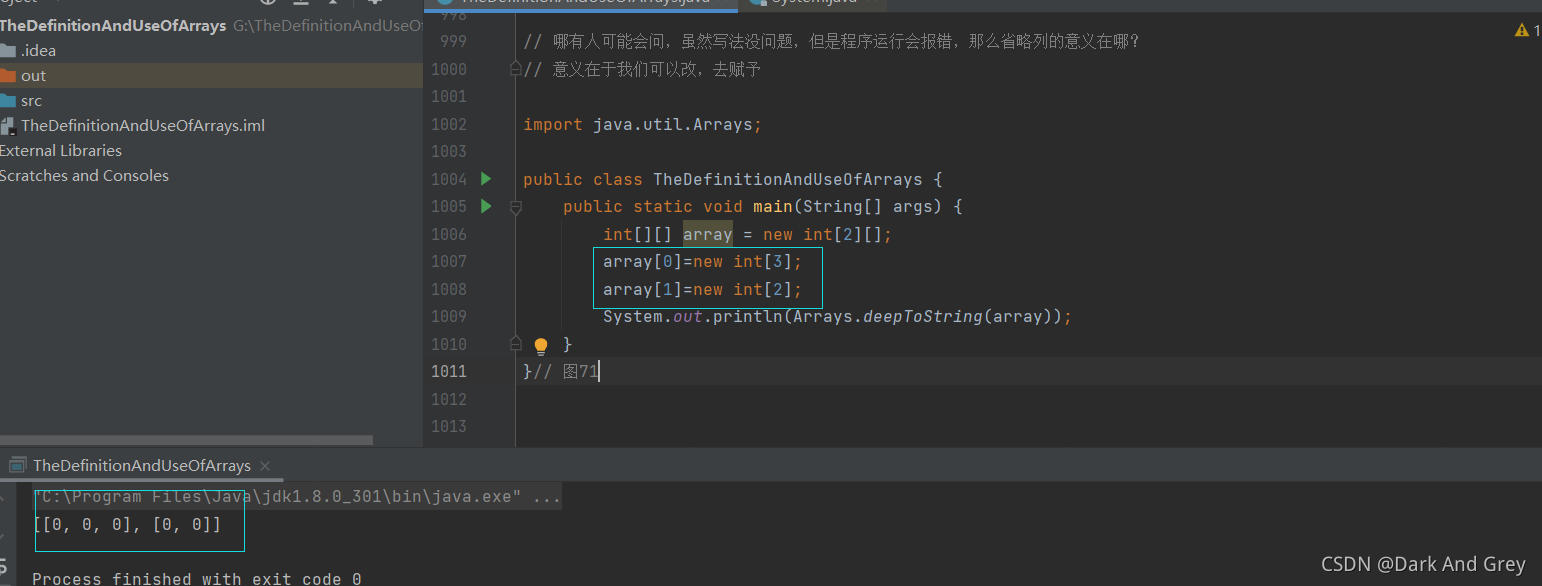Click line number 1002 in gutter
Viewport: 1542px width, 586px height.
click(448, 125)
